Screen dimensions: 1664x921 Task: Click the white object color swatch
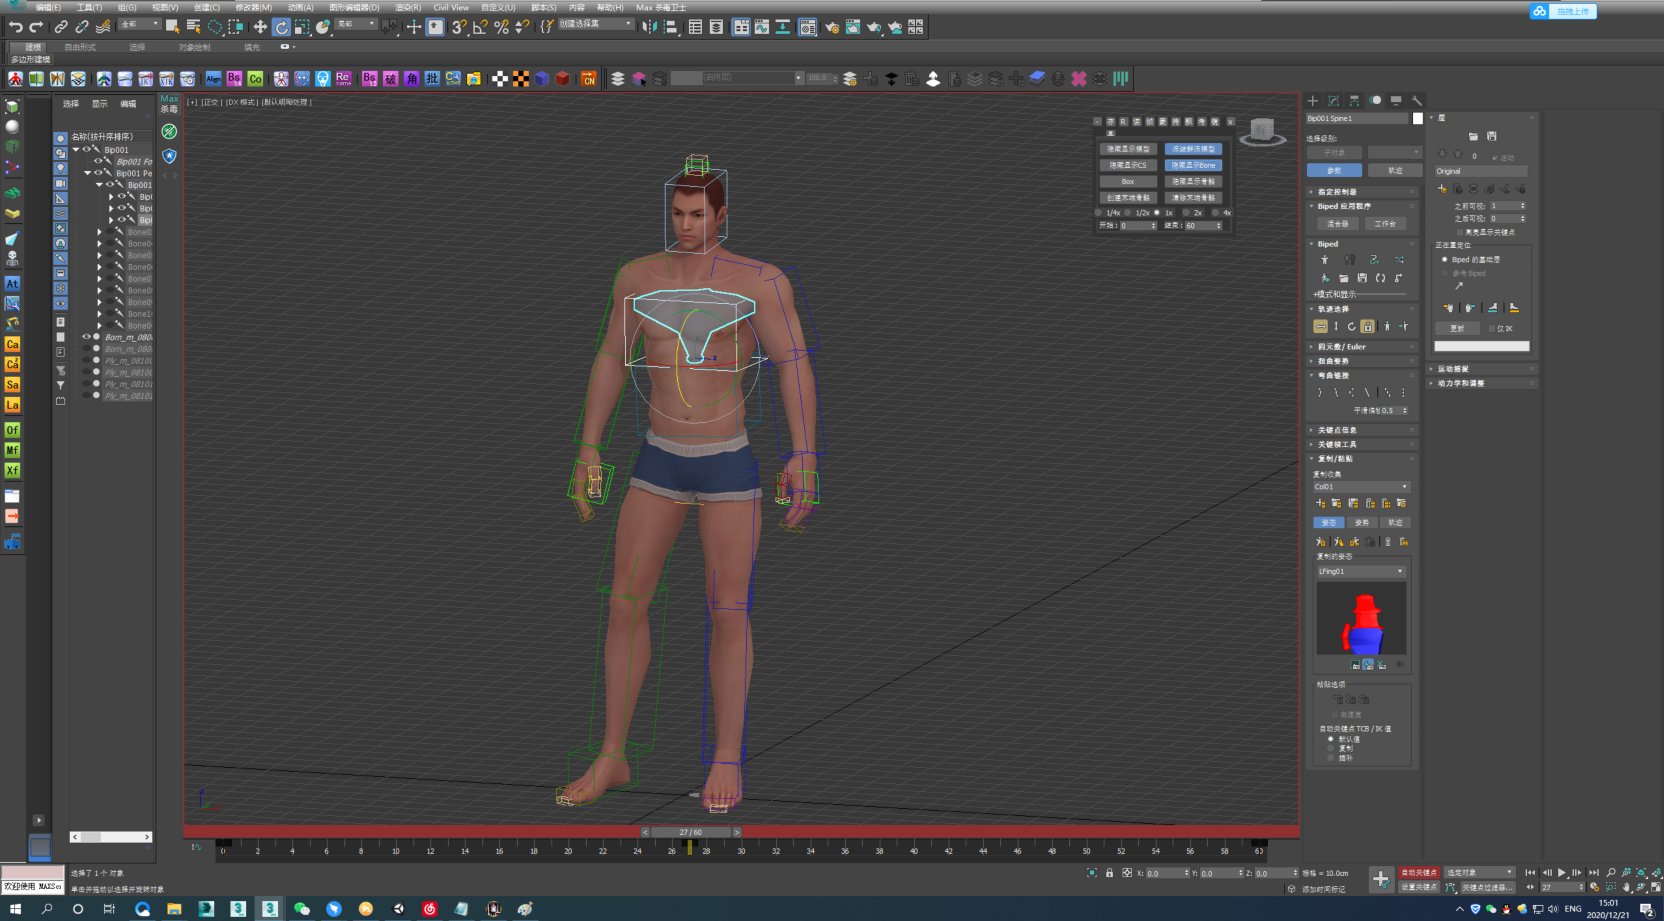(1417, 119)
